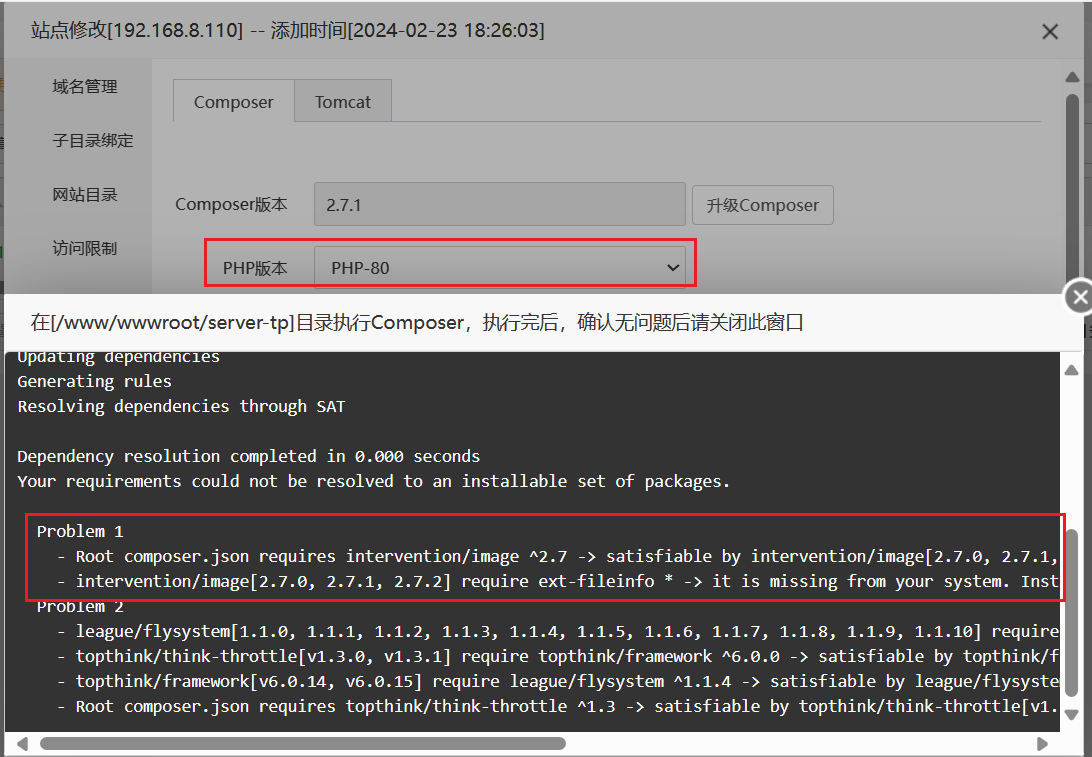Click line 'Root composer.json requires intervention/image'

coord(557,556)
